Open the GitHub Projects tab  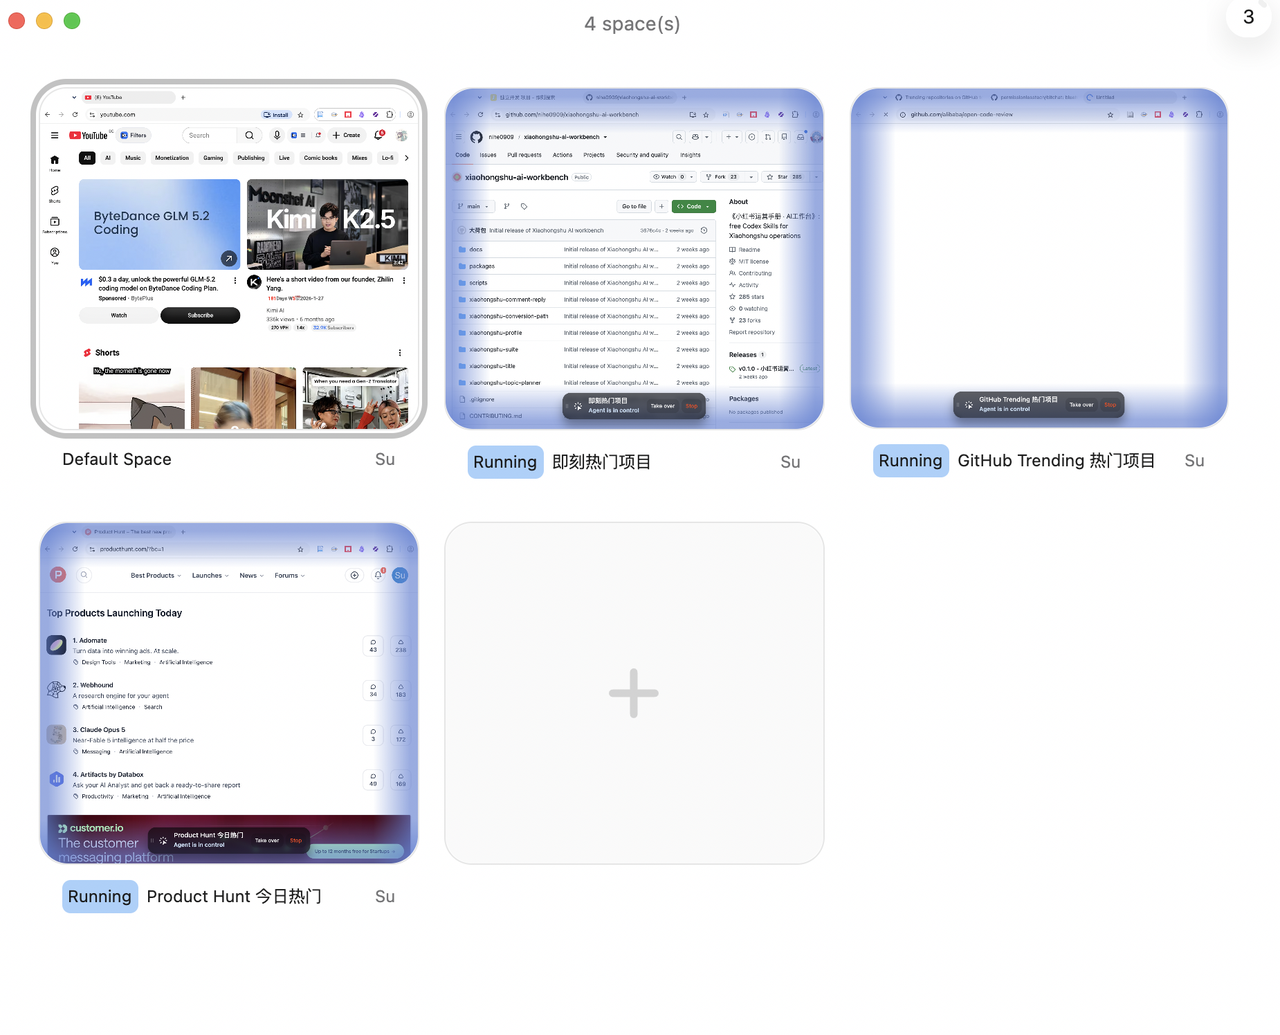coord(594,155)
